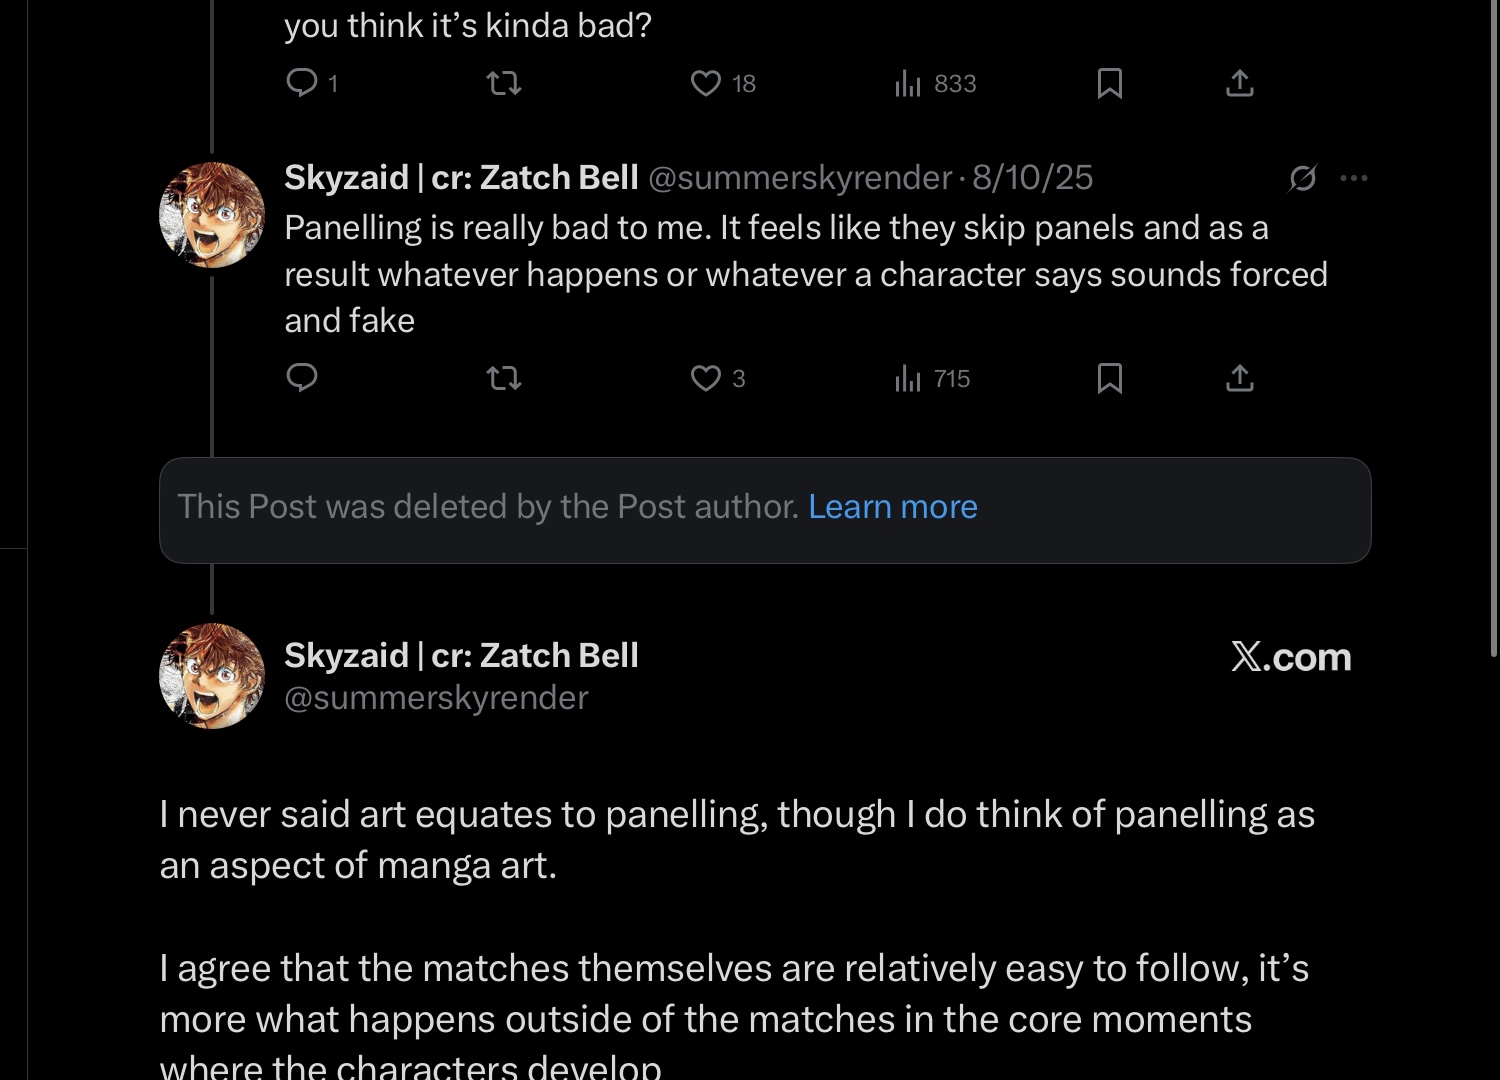The width and height of the screenshot is (1500, 1080).
Task: Reply to the 'Panelling is really bad' post
Action: click(302, 378)
